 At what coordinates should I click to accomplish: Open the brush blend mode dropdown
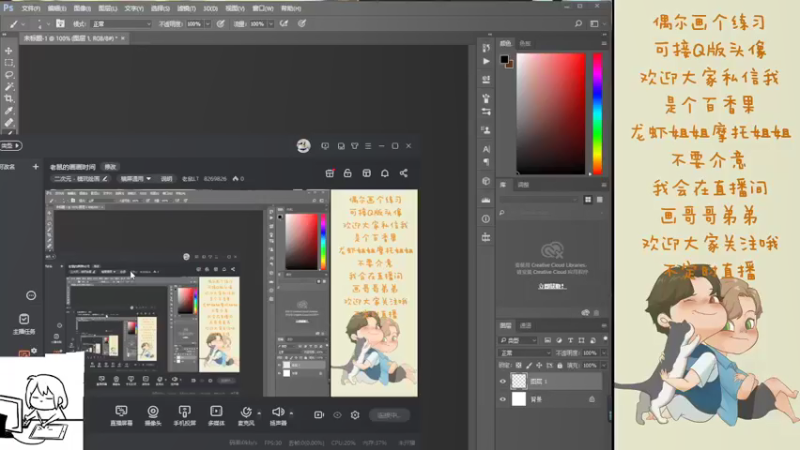[122, 22]
